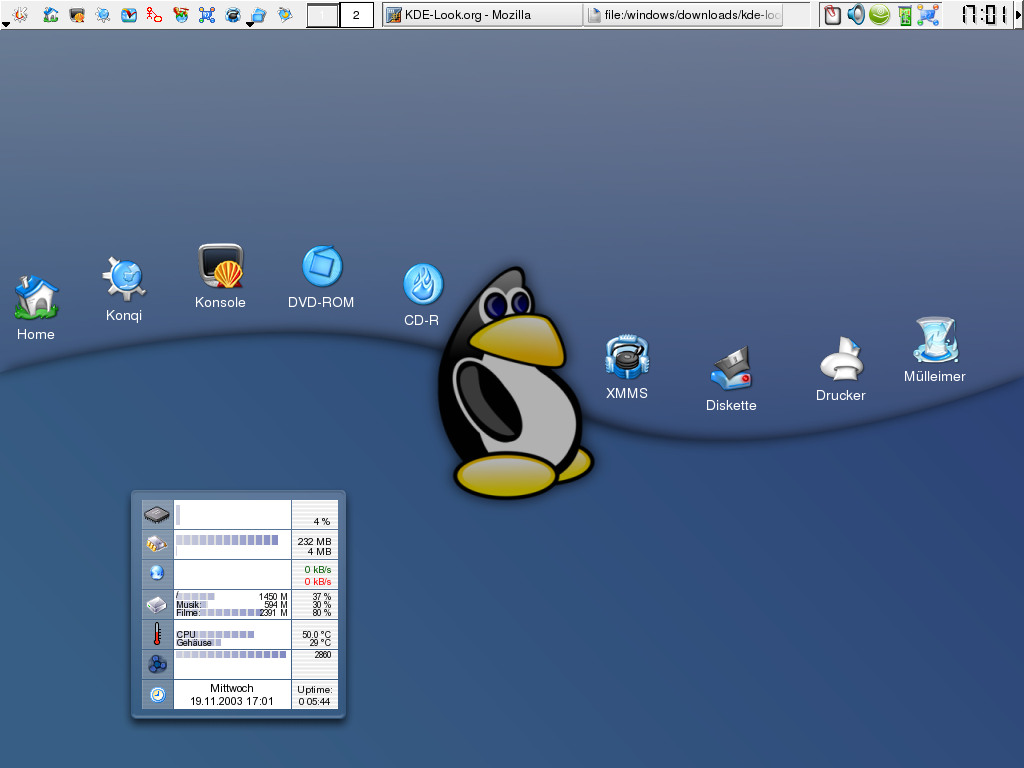Viewport: 1024px width, 768px height.
Task: Launch XMMS from the desktop
Action: point(627,367)
